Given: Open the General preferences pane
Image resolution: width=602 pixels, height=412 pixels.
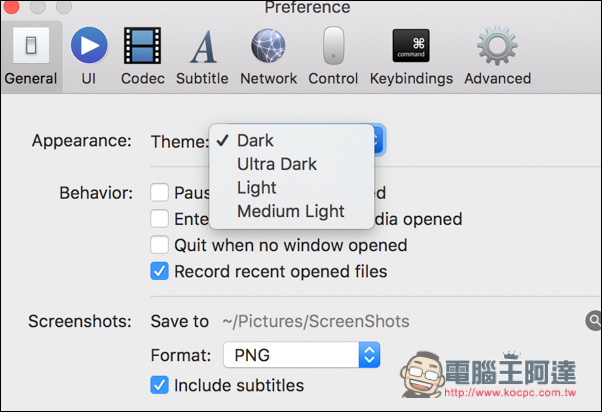Looking at the screenshot, I should pos(31,57).
